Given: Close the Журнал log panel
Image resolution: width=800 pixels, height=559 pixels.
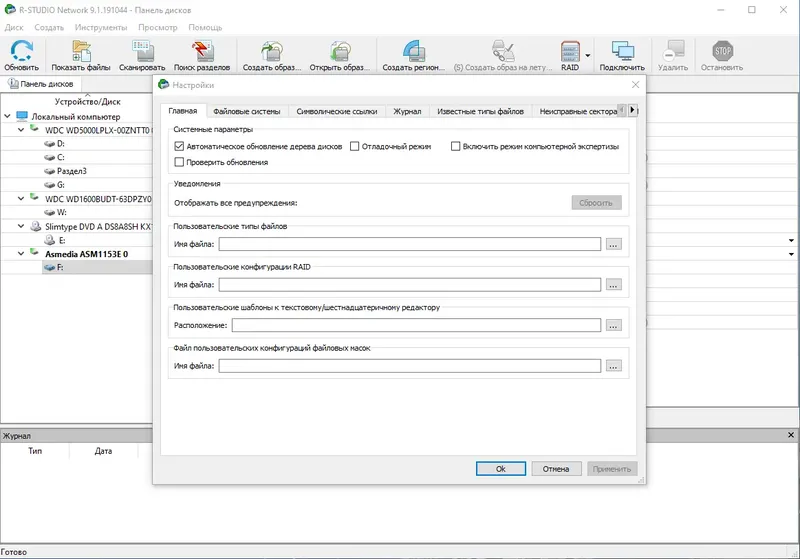Looking at the screenshot, I should [x=791, y=435].
